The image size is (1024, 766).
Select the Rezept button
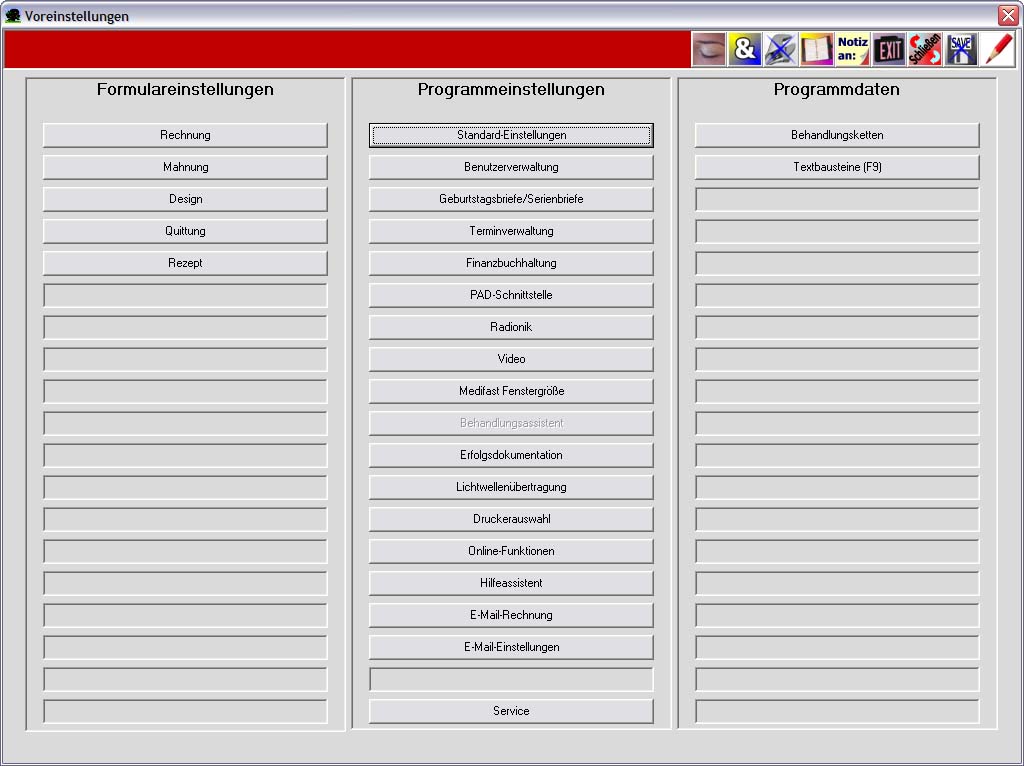tap(185, 263)
